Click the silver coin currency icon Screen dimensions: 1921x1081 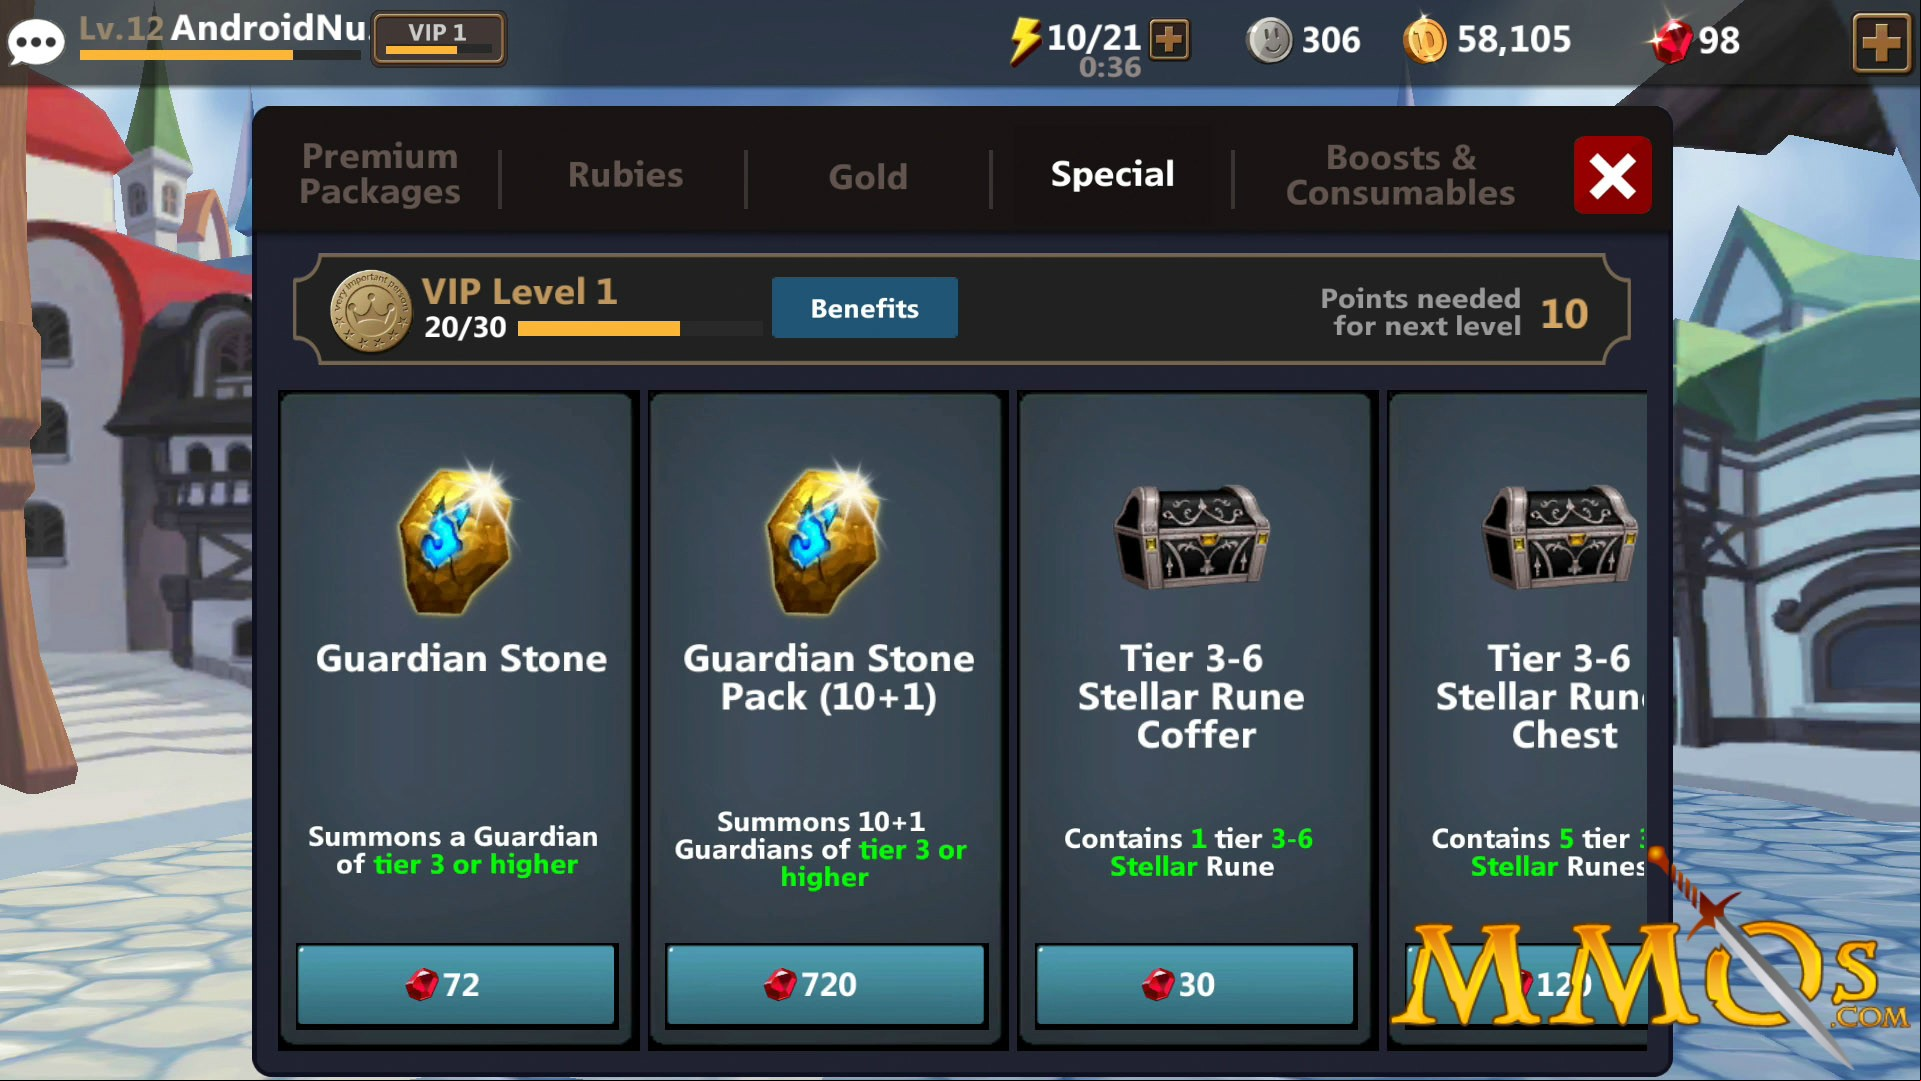click(x=1270, y=41)
